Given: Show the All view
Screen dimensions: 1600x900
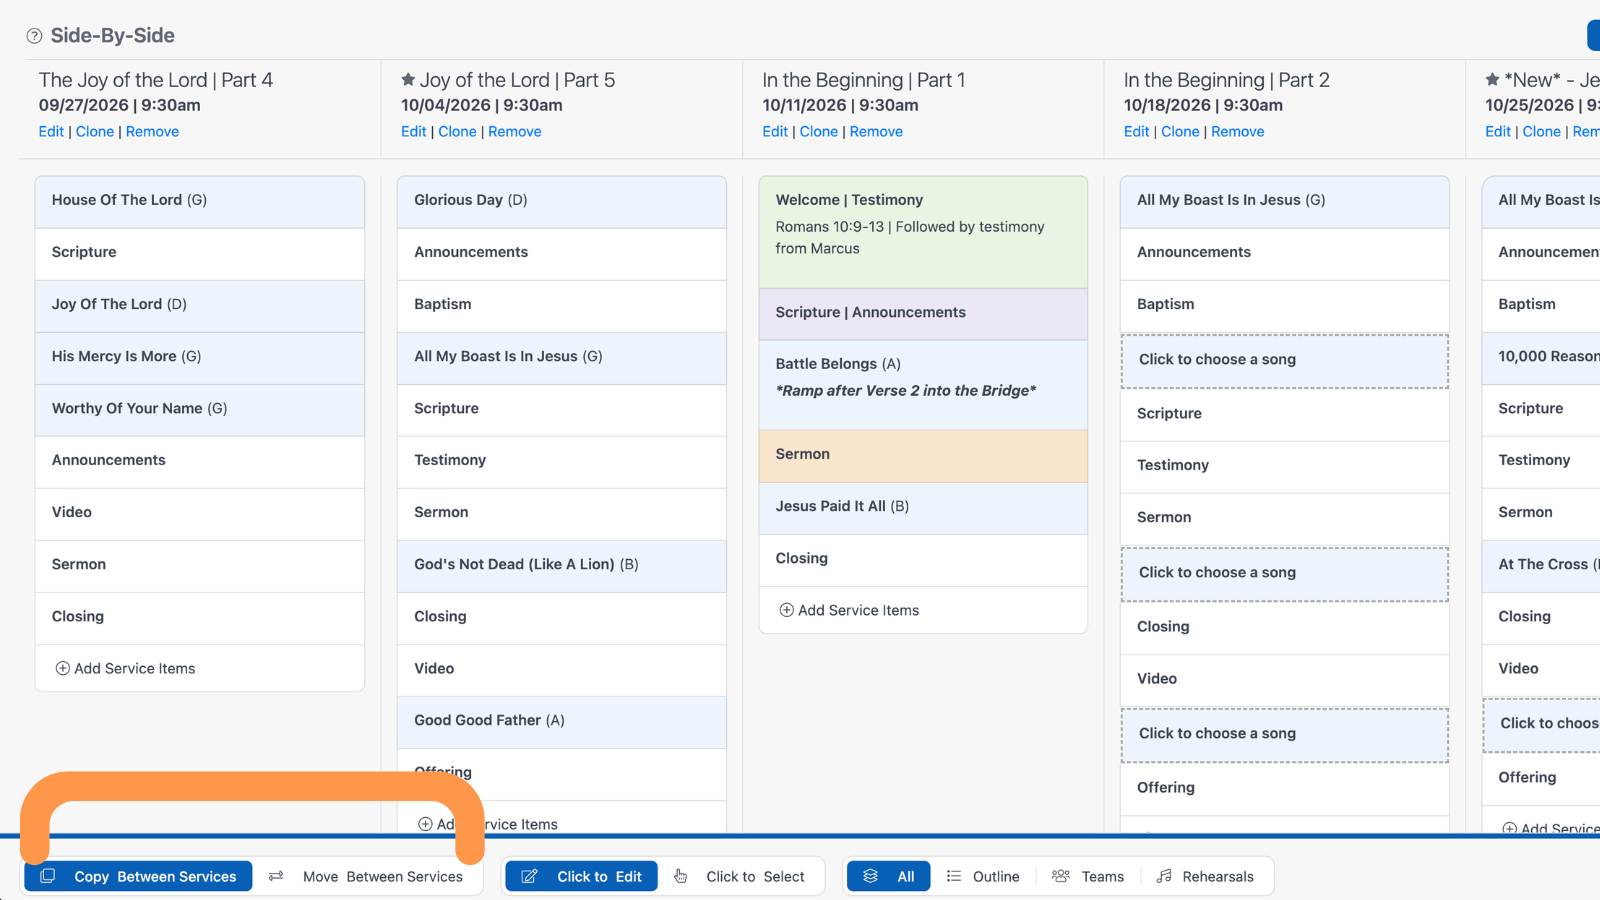Looking at the screenshot, I should coord(888,876).
